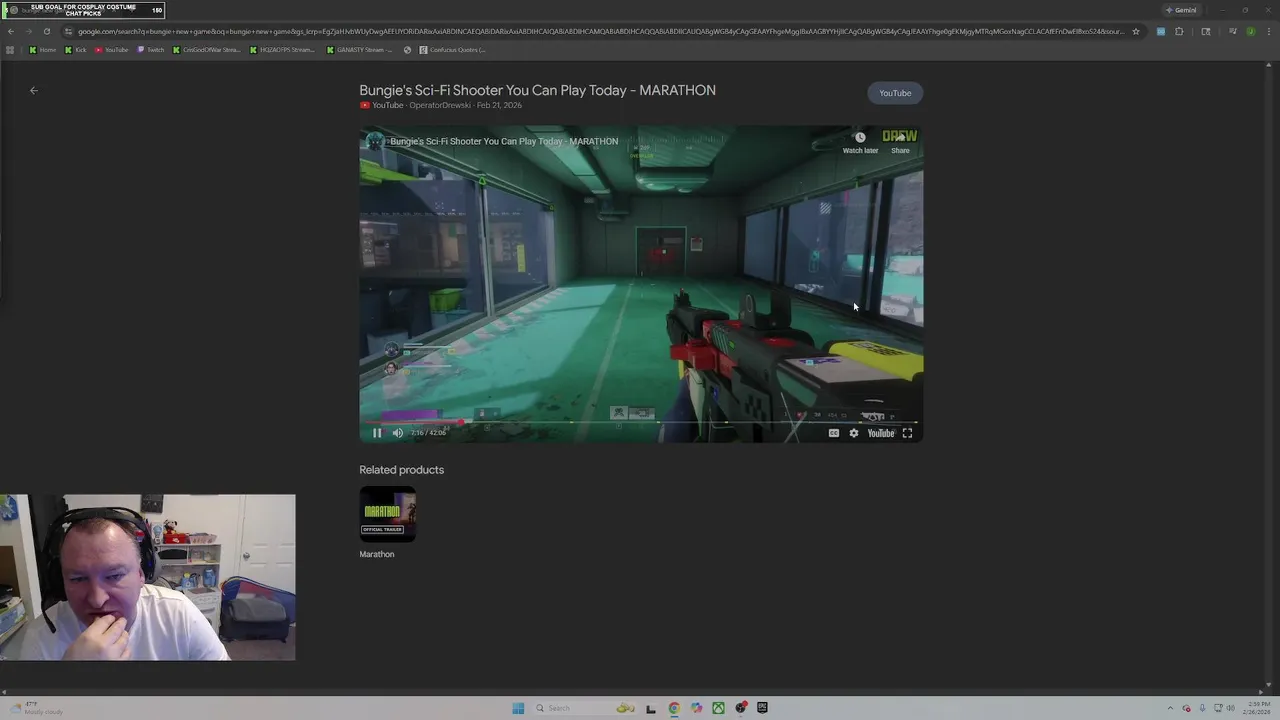Open the Windows Start menu
The height and width of the screenshot is (720, 1280).
click(518, 708)
